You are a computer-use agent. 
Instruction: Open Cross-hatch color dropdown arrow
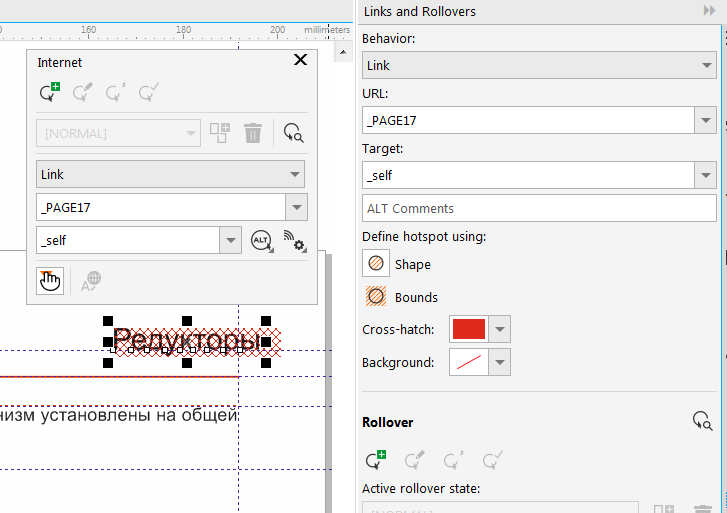499,329
